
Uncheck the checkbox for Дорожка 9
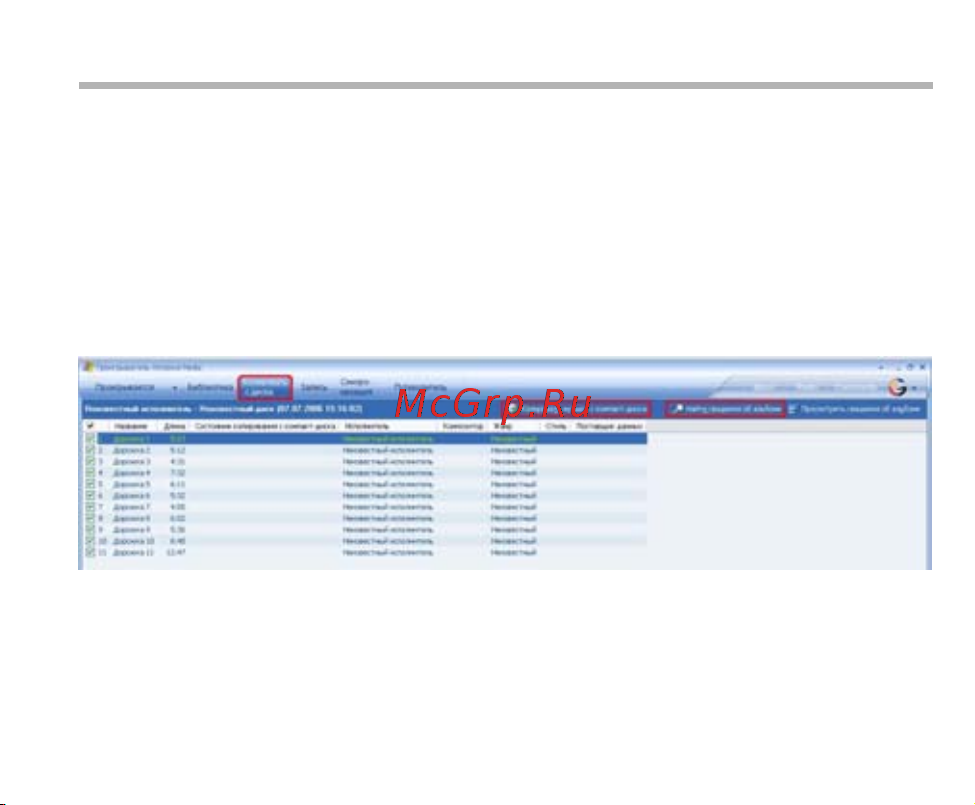(x=90, y=530)
